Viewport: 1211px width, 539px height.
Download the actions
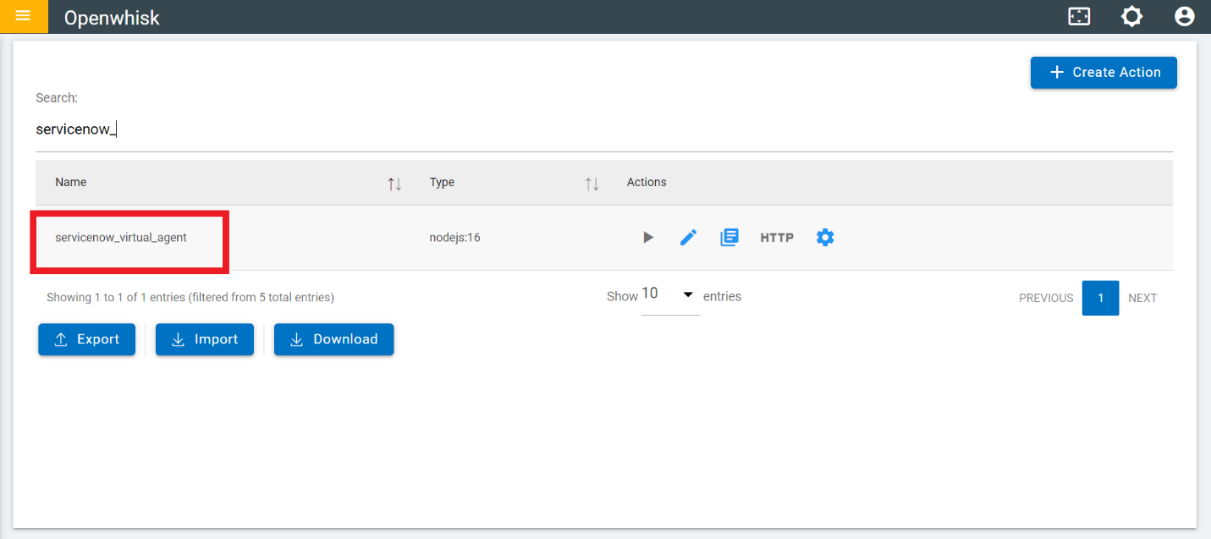click(334, 339)
